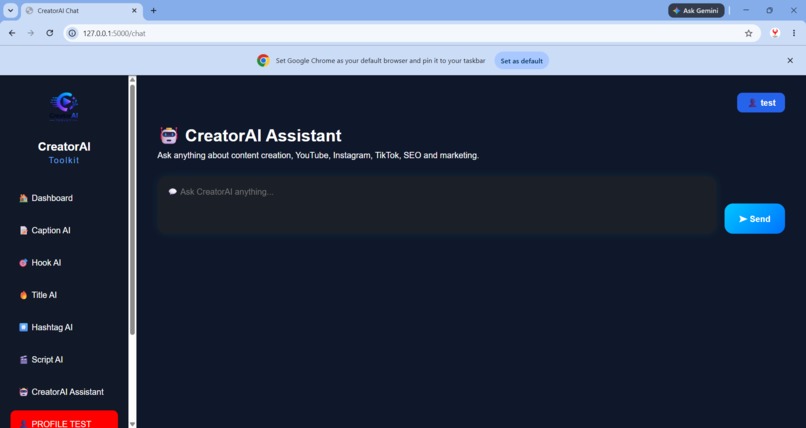Open the test user profile button

tap(761, 103)
